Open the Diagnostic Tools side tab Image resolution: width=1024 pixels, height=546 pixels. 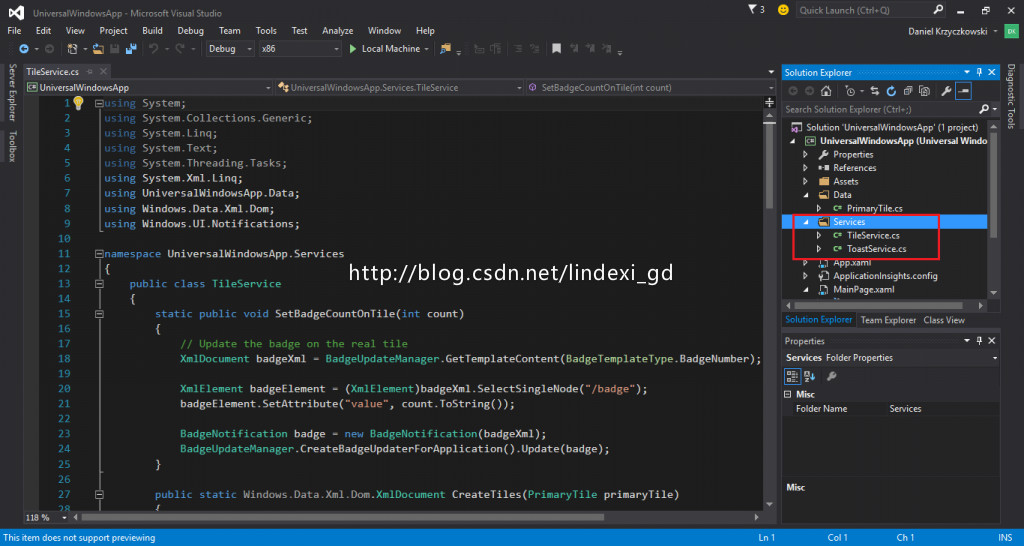pos(1011,96)
